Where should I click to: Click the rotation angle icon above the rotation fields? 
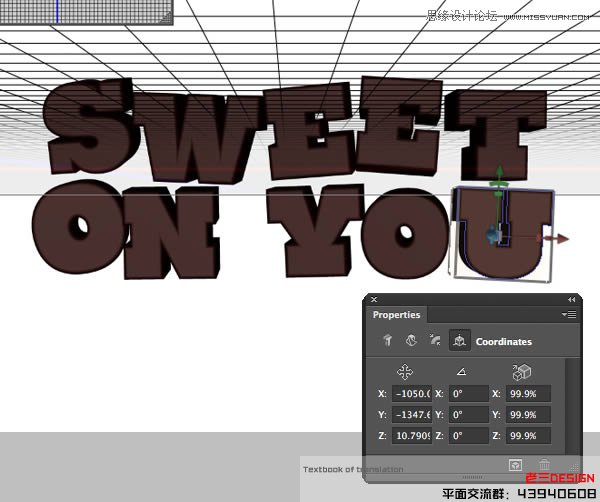[x=462, y=372]
